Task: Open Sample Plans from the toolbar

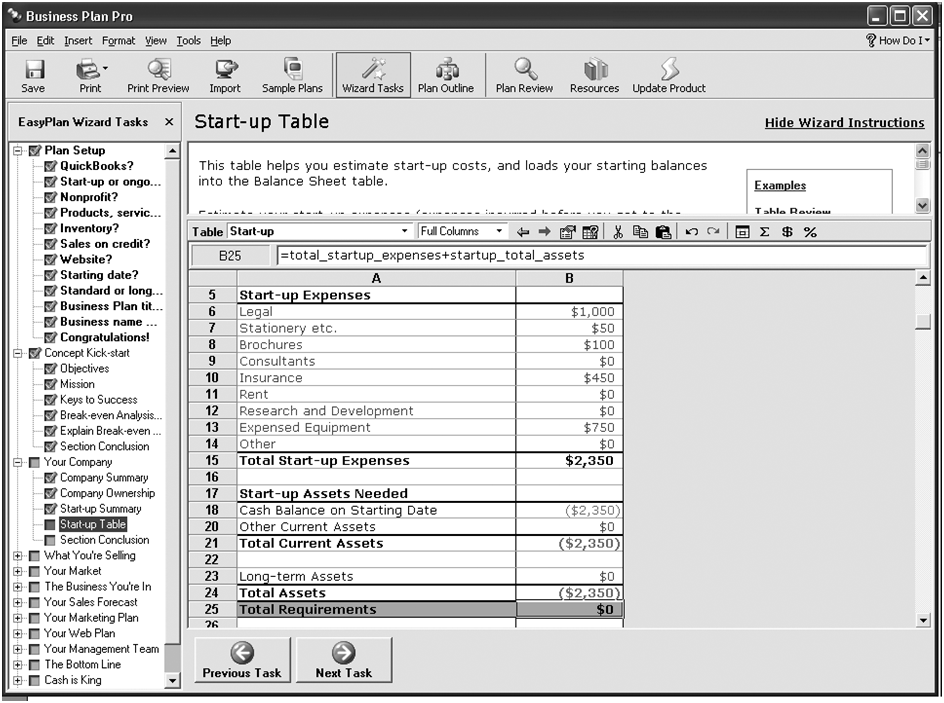Action: pos(293,75)
